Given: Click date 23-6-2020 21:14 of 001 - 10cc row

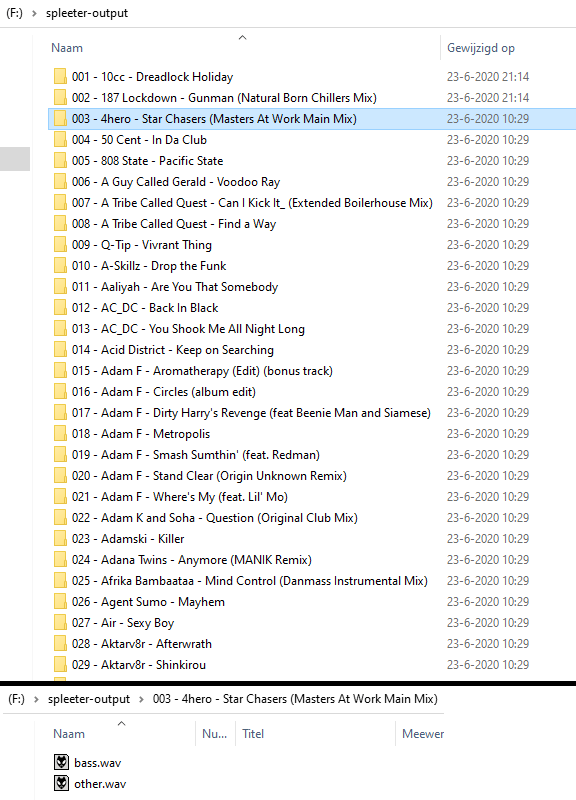Looking at the screenshot, I should [x=488, y=77].
